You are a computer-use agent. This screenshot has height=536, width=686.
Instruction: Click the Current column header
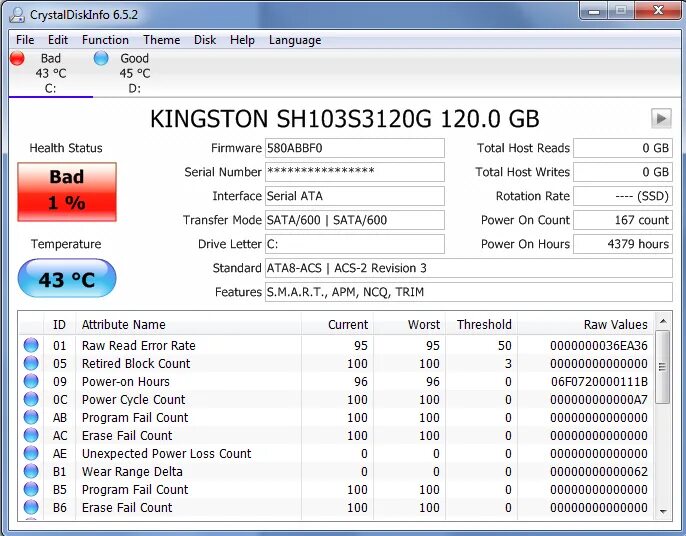pyautogui.click(x=337, y=324)
